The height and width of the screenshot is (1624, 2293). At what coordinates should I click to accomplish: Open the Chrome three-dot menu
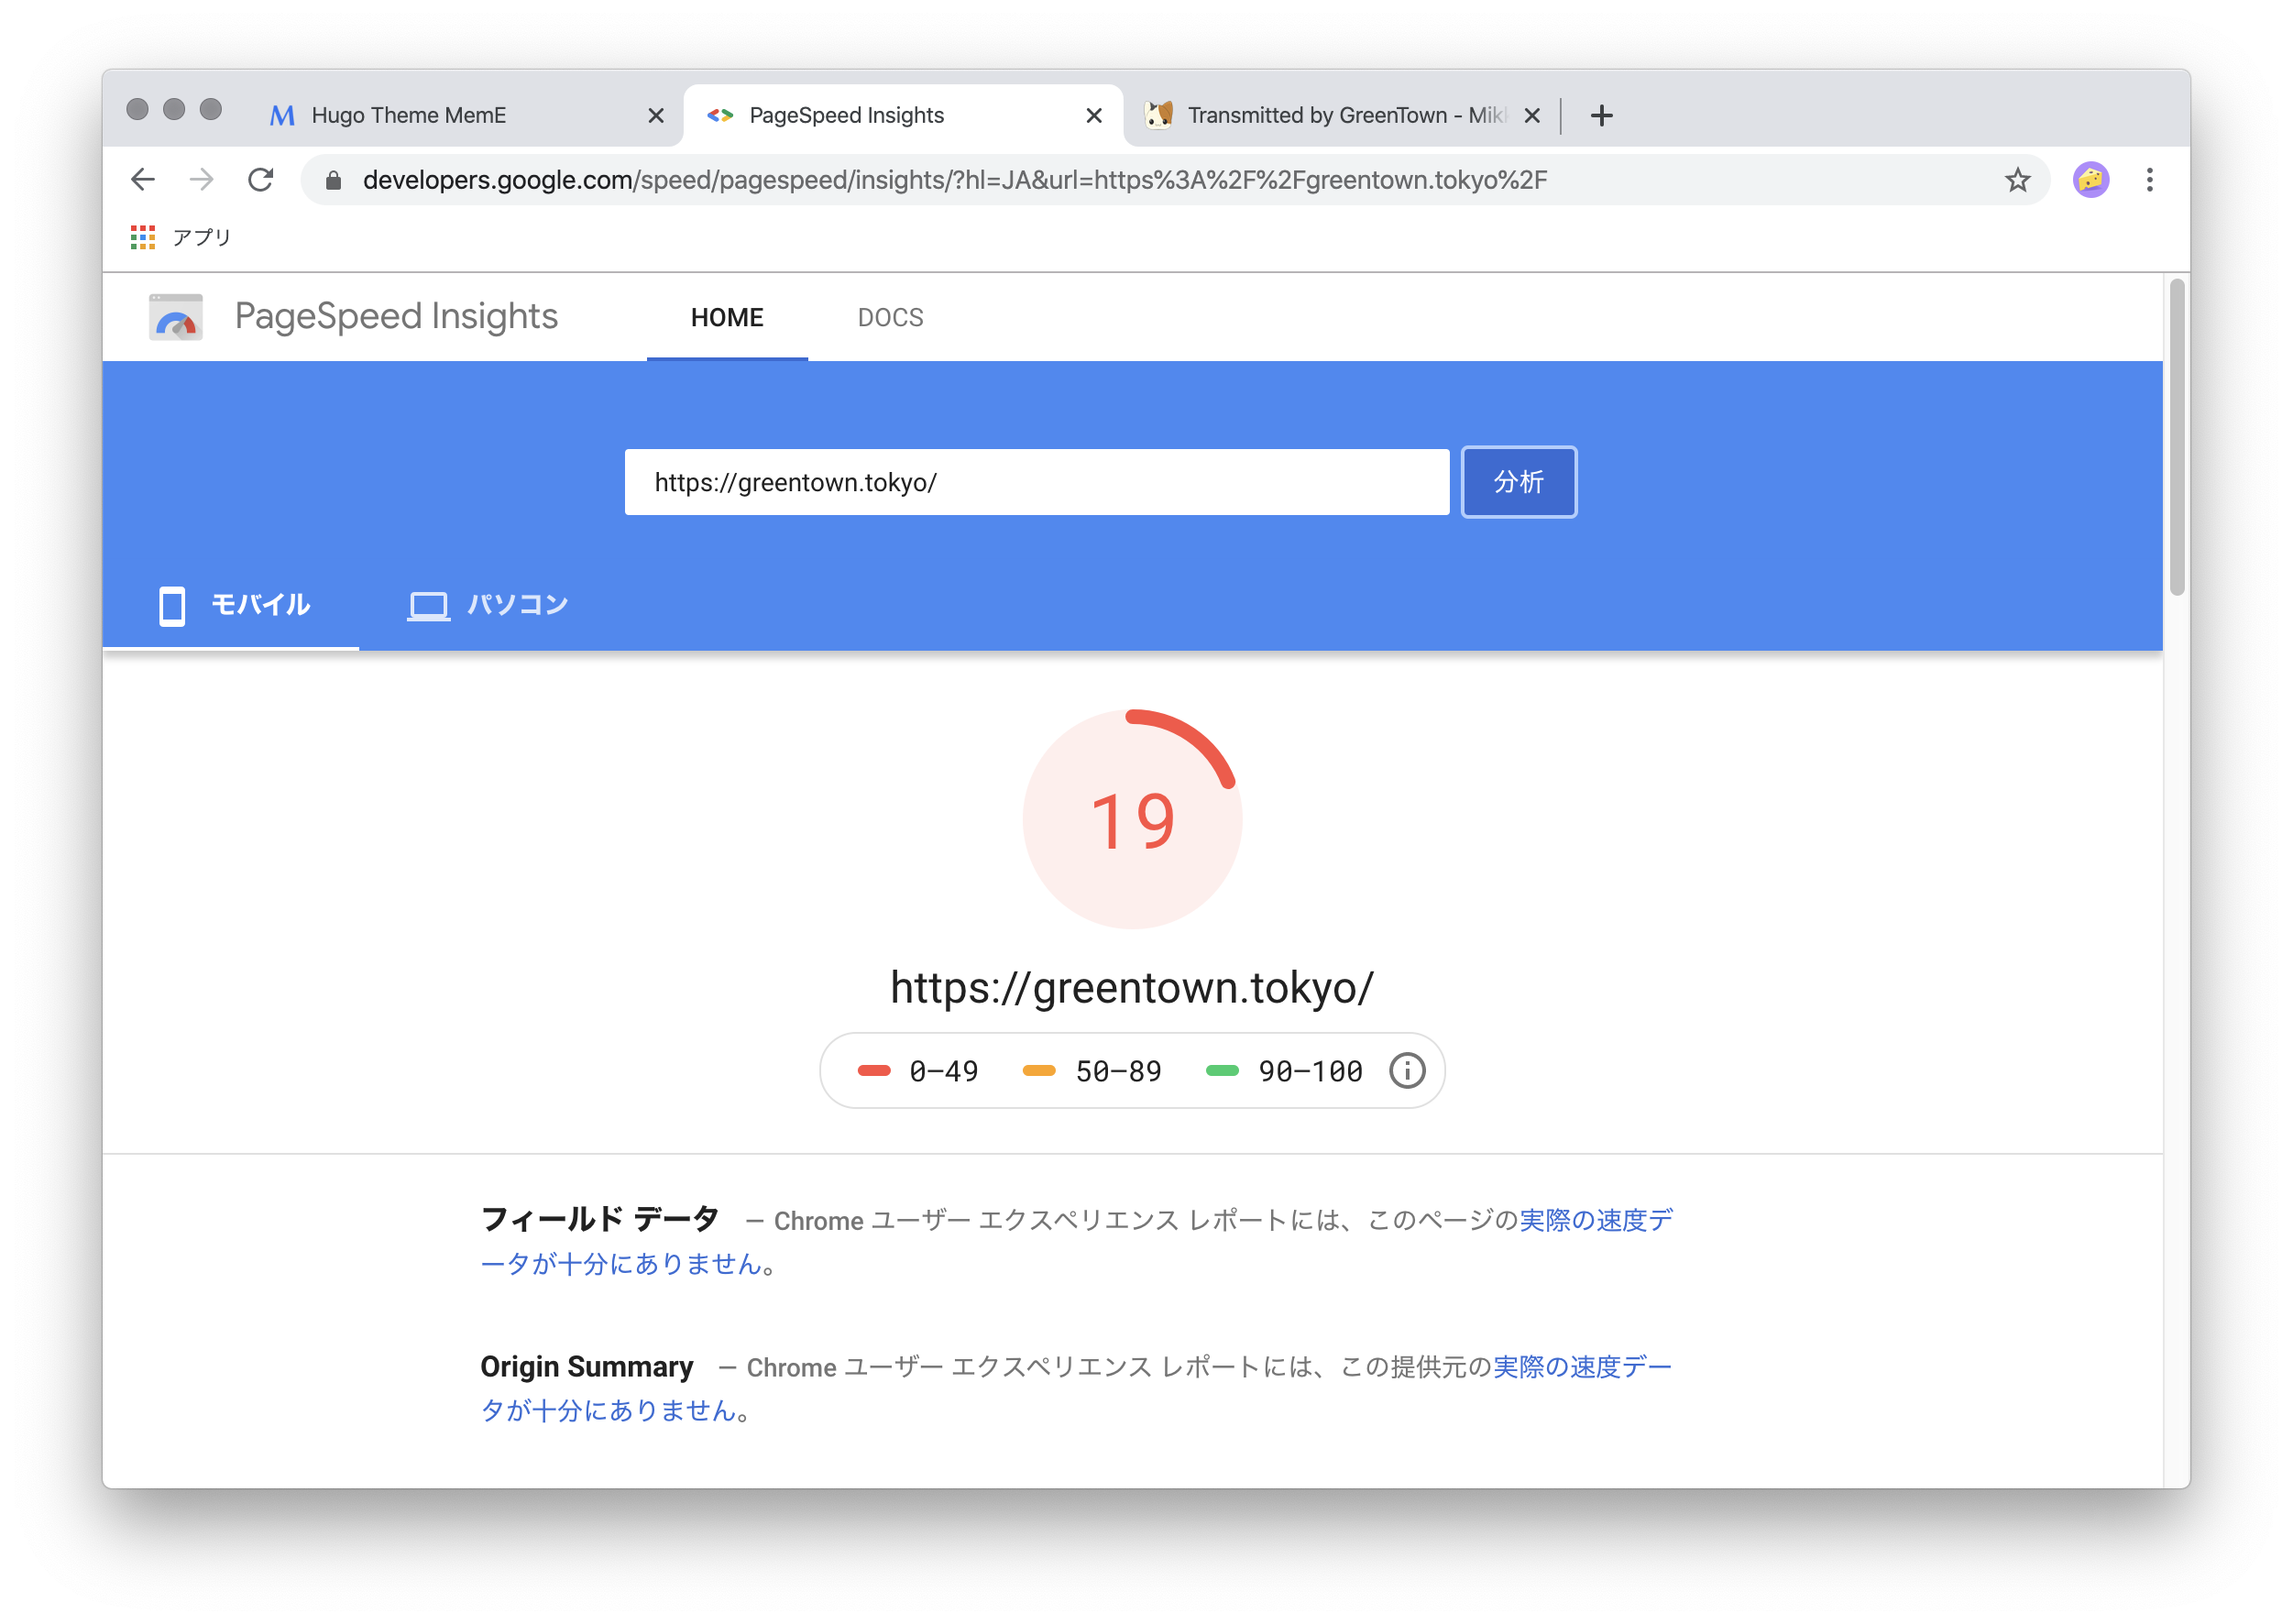pyautogui.click(x=2149, y=180)
